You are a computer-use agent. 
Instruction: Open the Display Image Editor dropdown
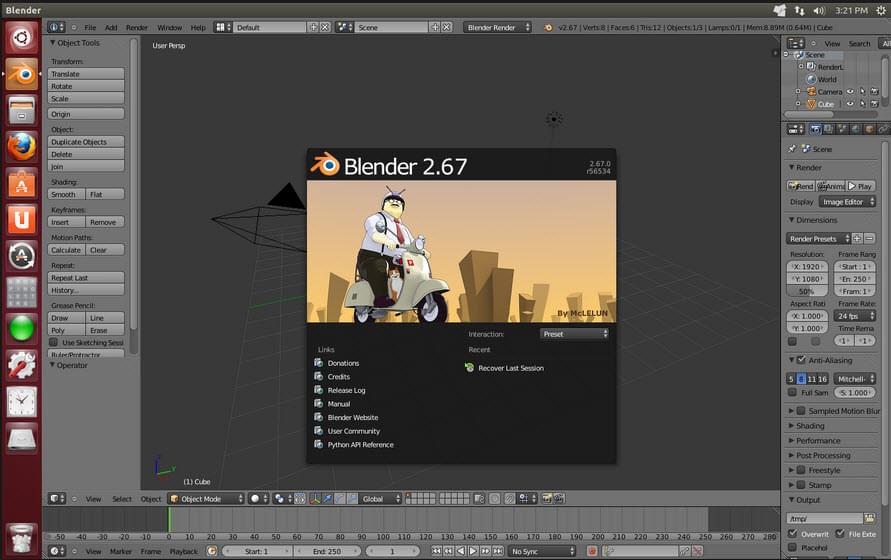point(847,202)
